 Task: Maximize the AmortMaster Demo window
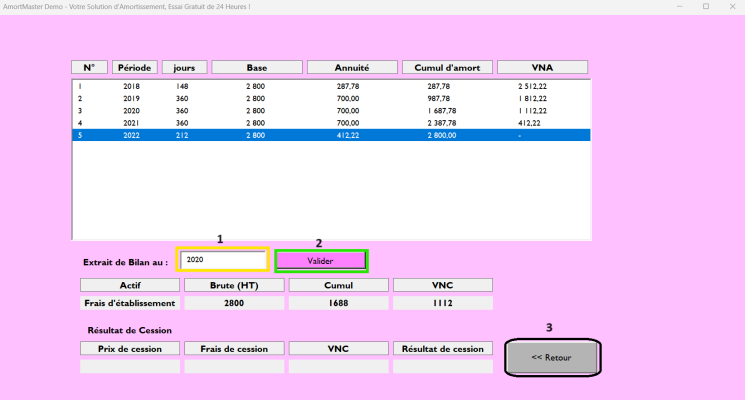tap(706, 7)
